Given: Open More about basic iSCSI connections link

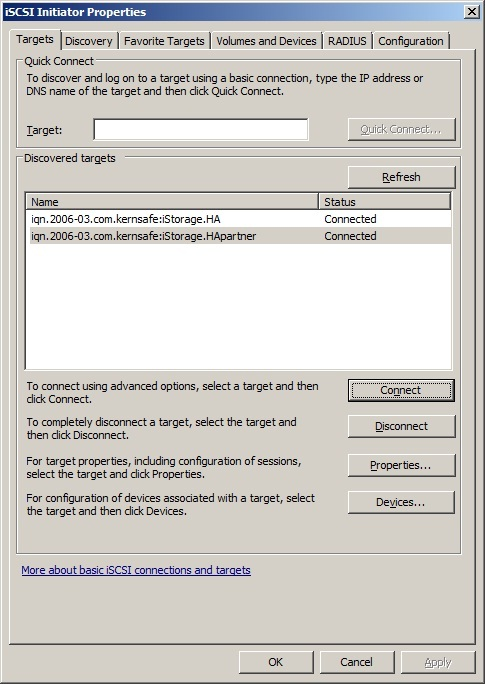Looking at the screenshot, I should click(x=136, y=570).
